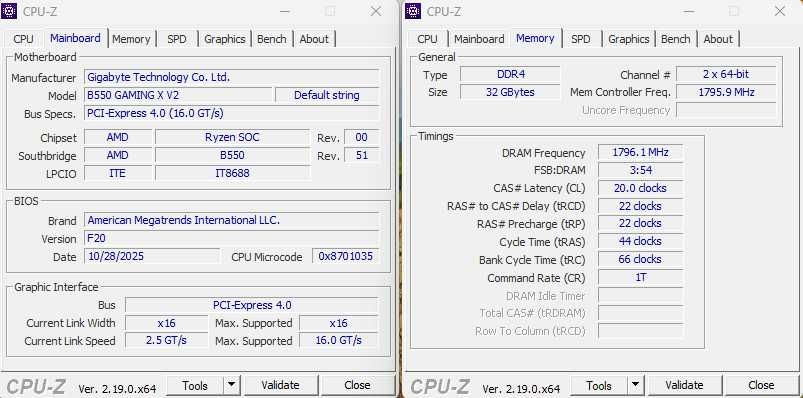Switch to Mainboard tab in right CPU-Z window
This screenshot has width=803, height=398.
tap(479, 39)
